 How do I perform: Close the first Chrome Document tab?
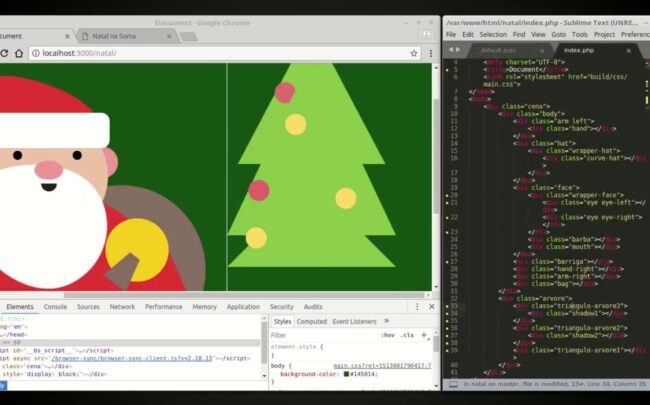click(67, 36)
